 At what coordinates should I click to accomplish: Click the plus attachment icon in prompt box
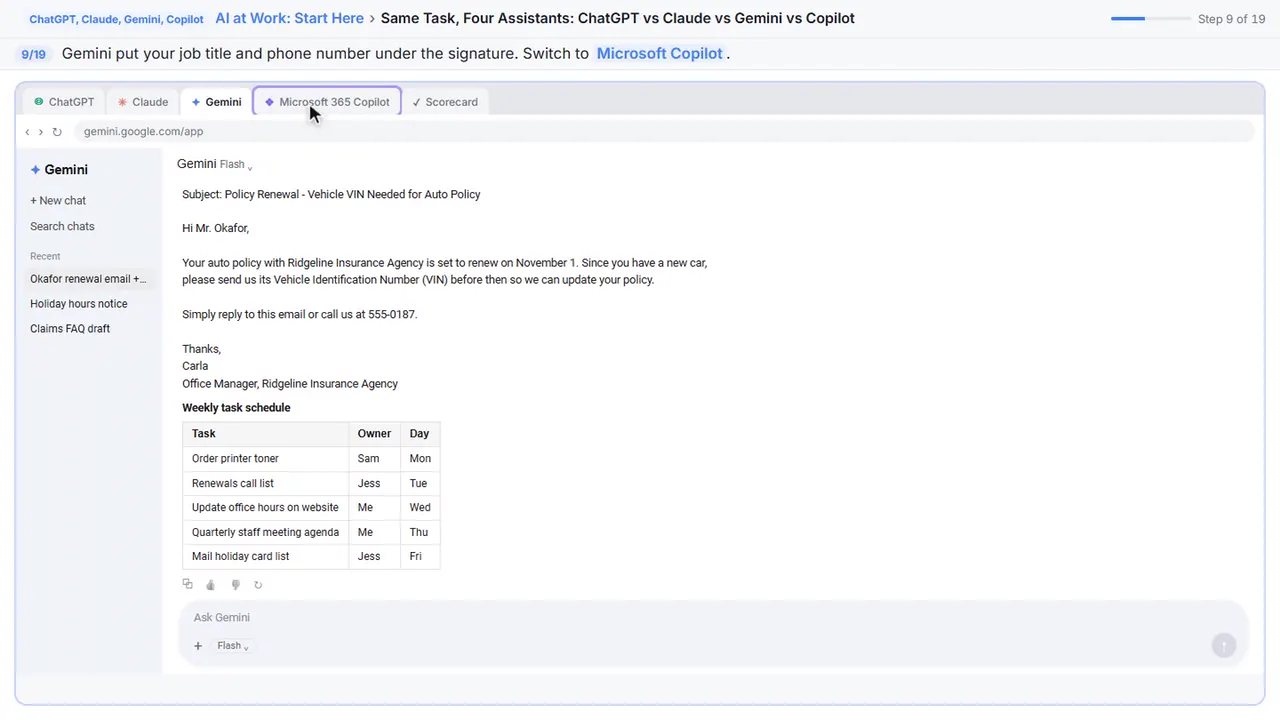pos(198,646)
